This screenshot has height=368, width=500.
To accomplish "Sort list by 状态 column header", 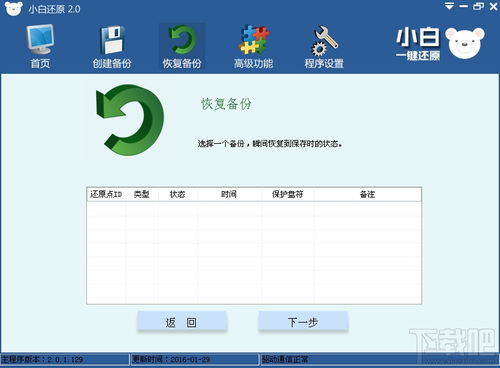I will 177,194.
